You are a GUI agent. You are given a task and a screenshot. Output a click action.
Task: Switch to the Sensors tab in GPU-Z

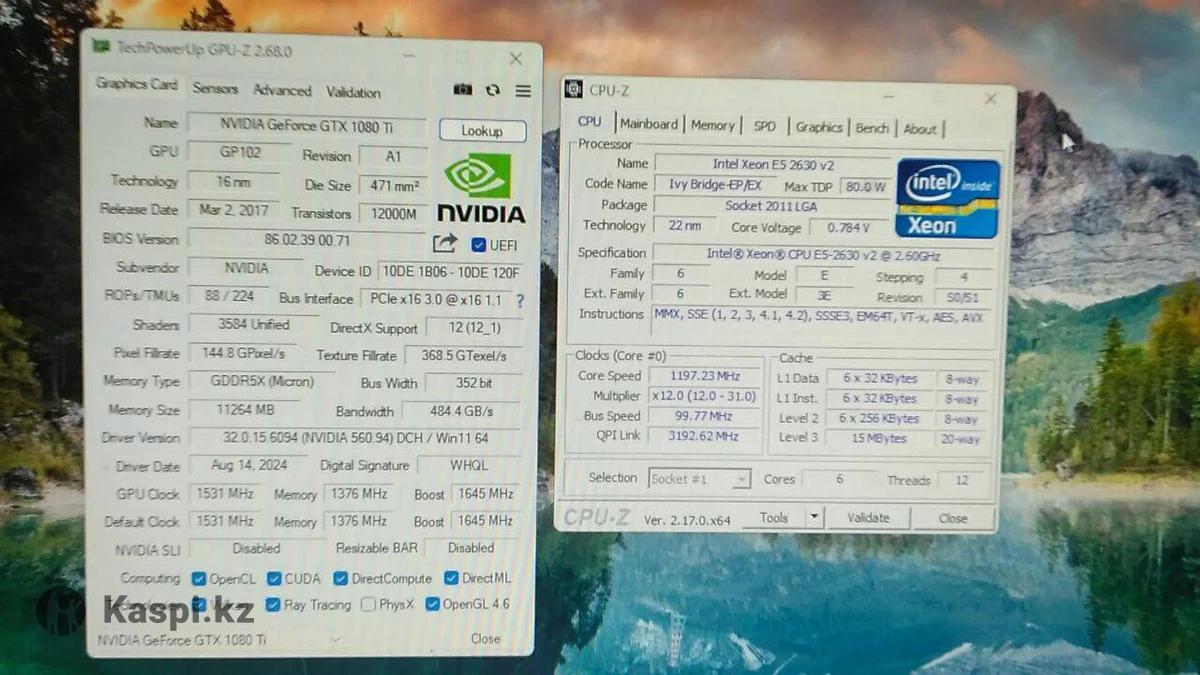pyautogui.click(x=215, y=89)
